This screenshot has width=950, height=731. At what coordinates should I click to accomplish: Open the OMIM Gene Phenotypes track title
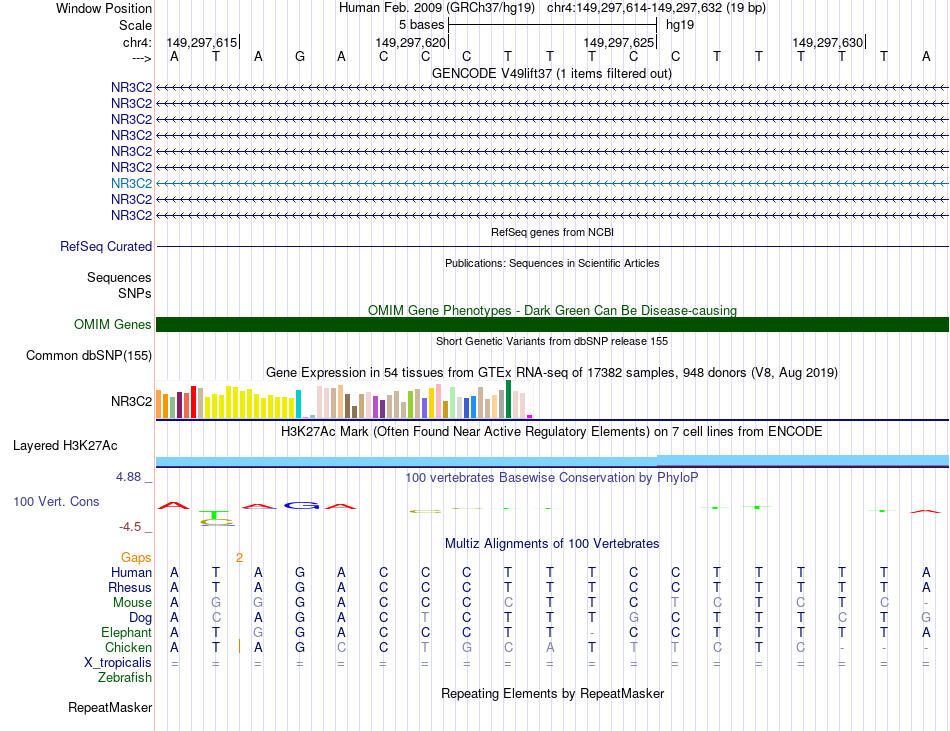click(552, 310)
